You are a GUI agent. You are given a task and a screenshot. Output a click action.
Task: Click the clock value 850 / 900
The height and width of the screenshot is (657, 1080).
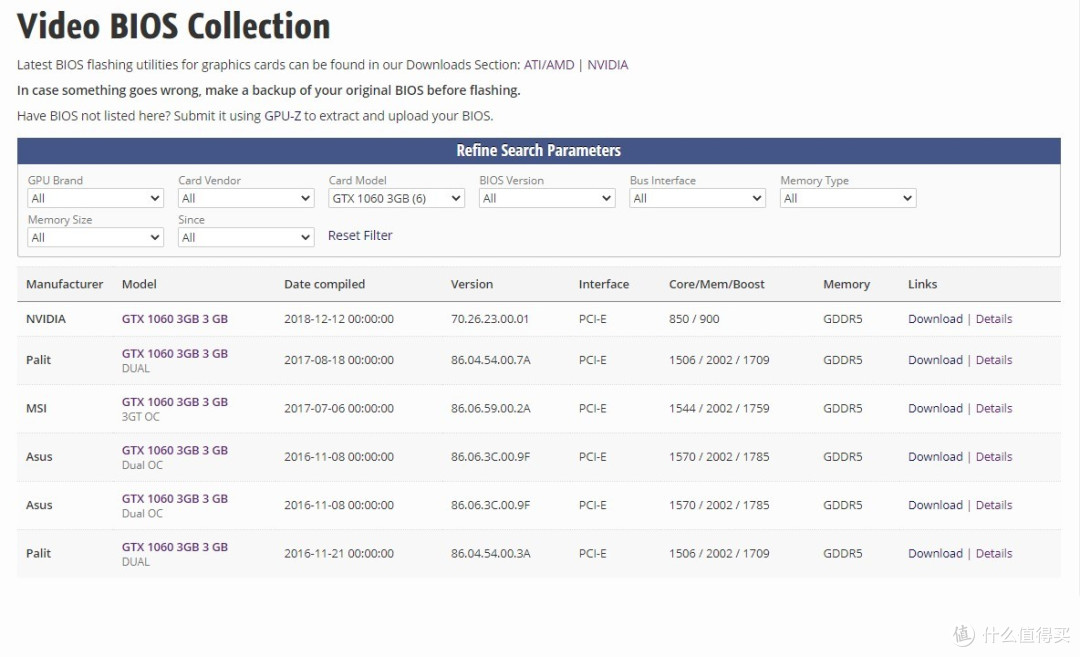pyautogui.click(x=694, y=319)
